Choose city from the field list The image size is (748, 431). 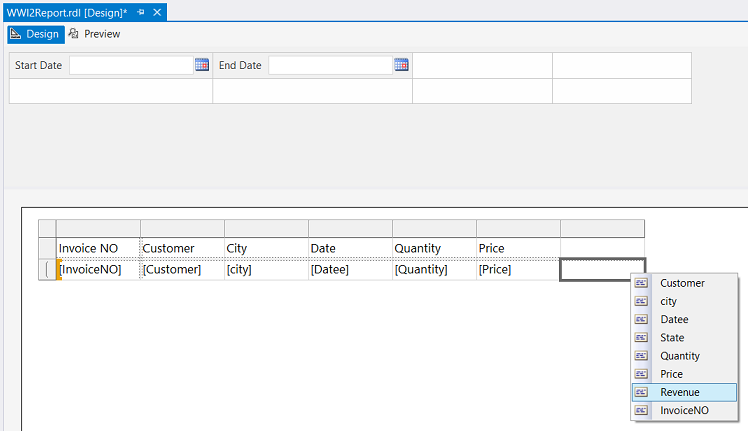pos(684,301)
